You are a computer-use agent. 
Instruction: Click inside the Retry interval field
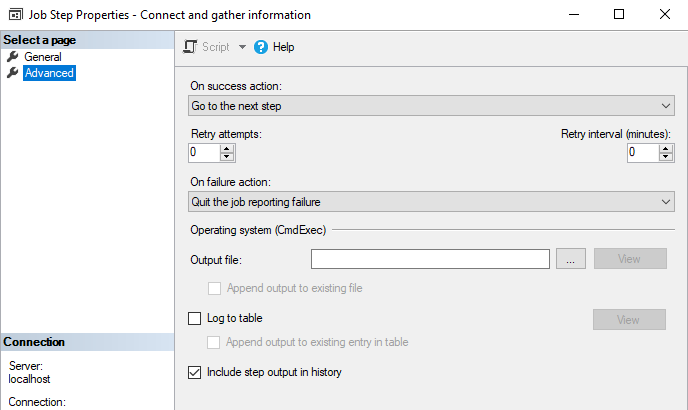tap(643, 153)
